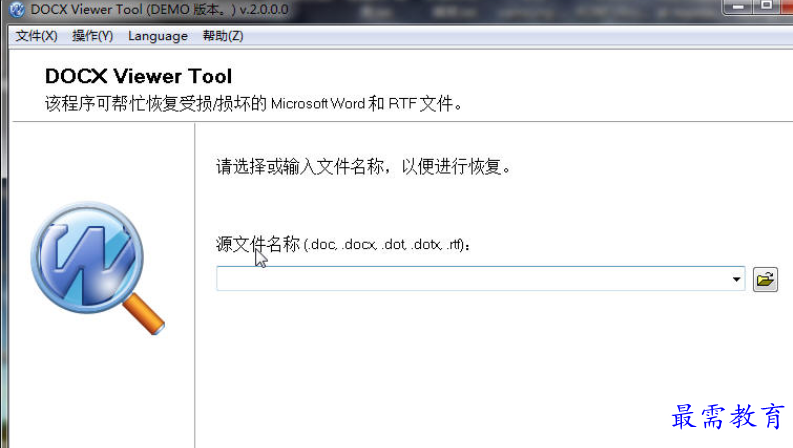Open the 操作(Y) menu
Image resolution: width=793 pixels, height=448 pixels.
point(93,36)
